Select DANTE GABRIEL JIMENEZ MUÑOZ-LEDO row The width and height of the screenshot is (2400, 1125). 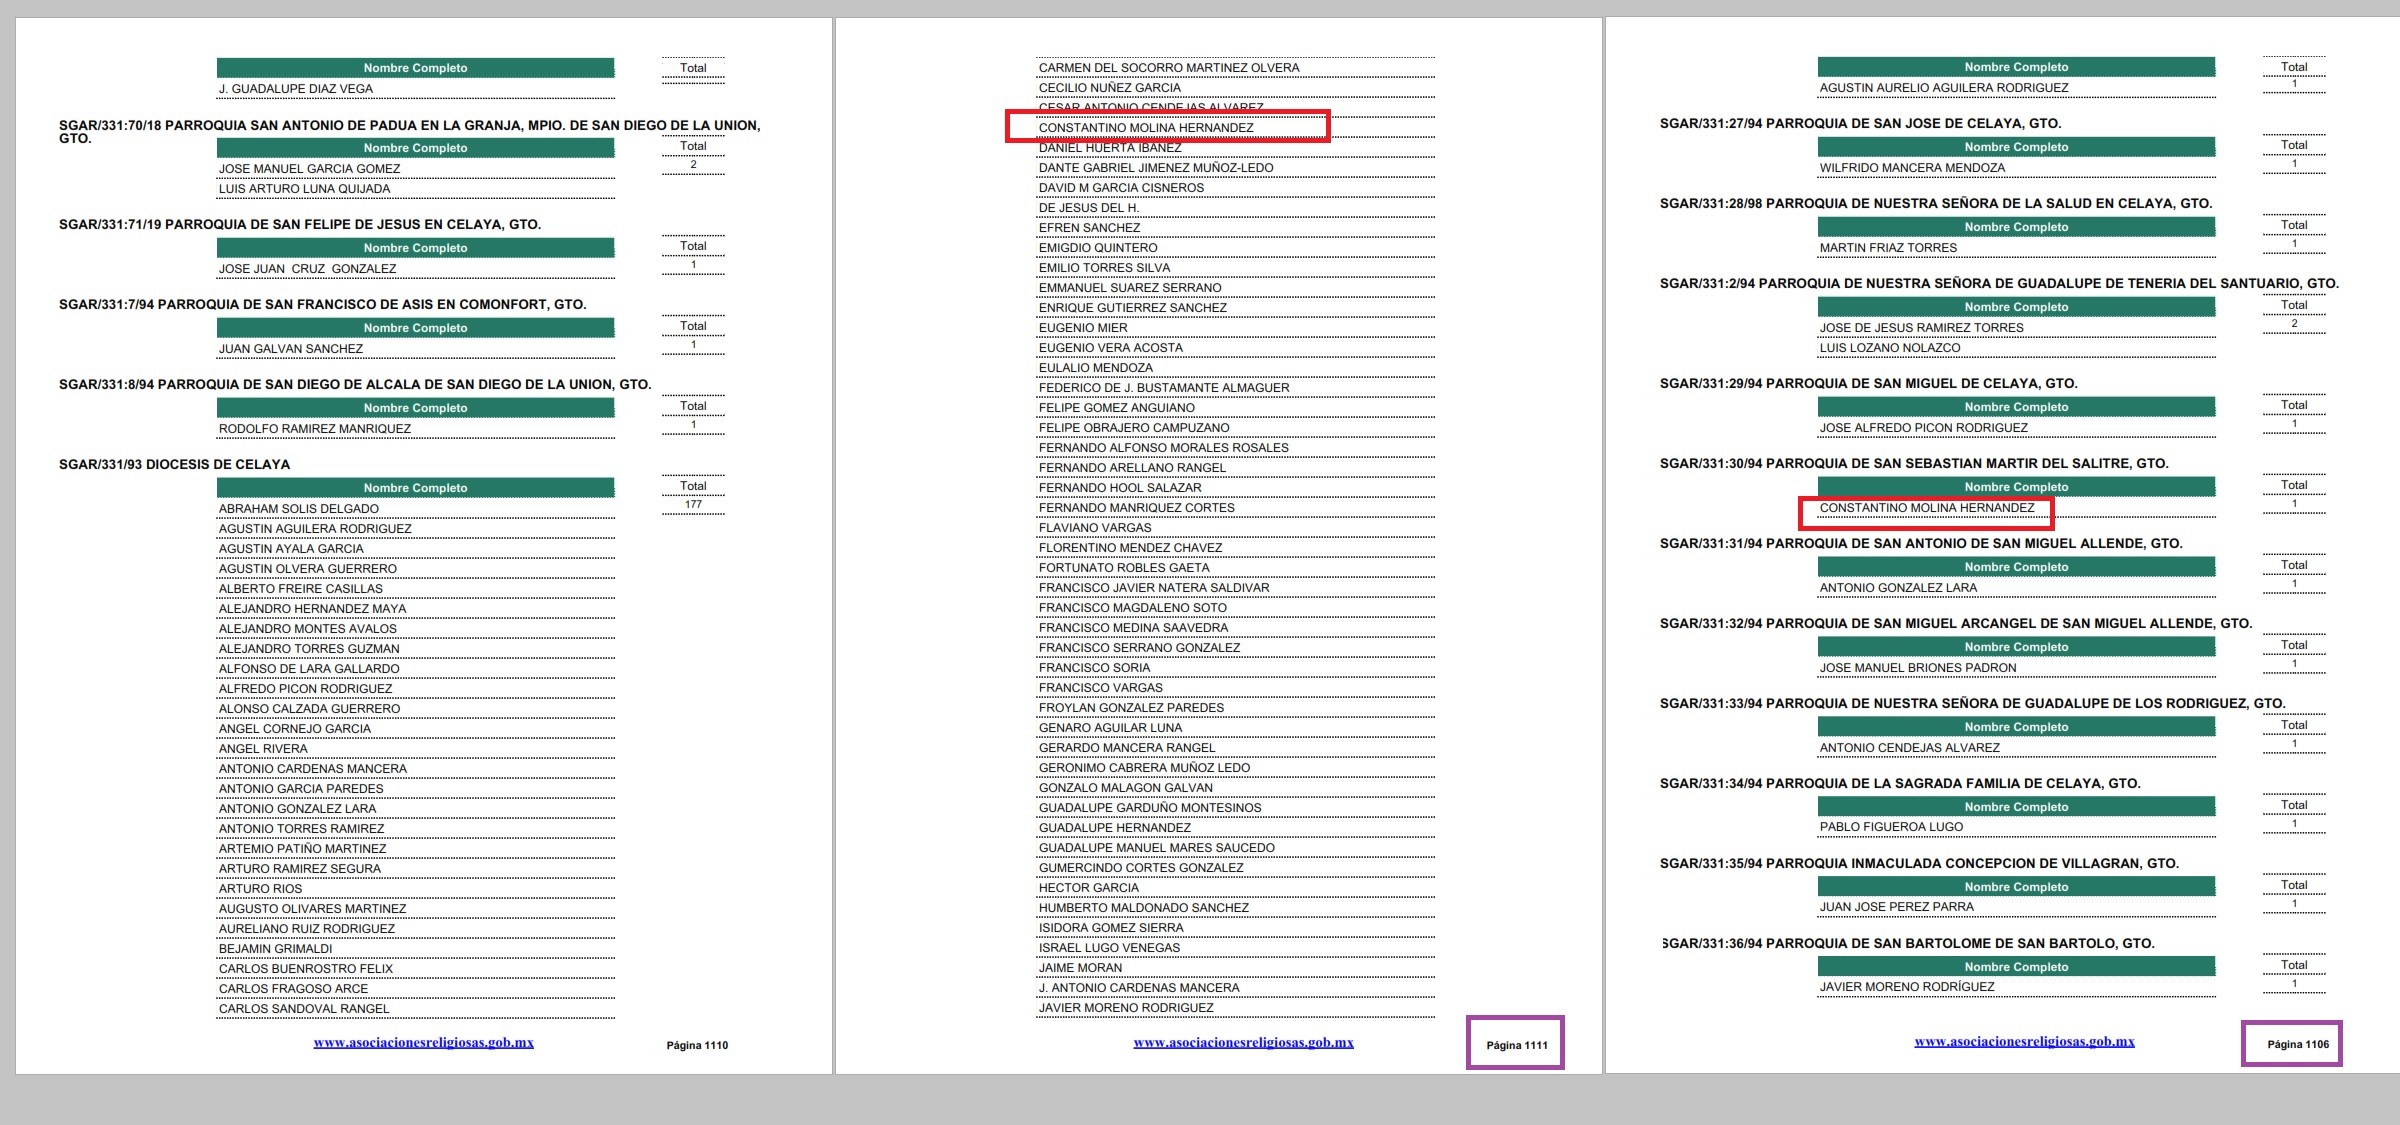click(1235, 167)
